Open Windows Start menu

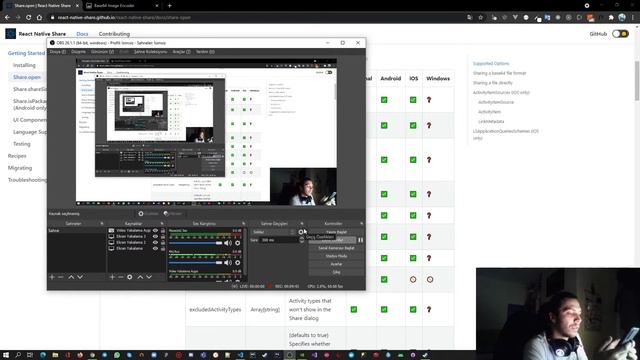pos(6,355)
